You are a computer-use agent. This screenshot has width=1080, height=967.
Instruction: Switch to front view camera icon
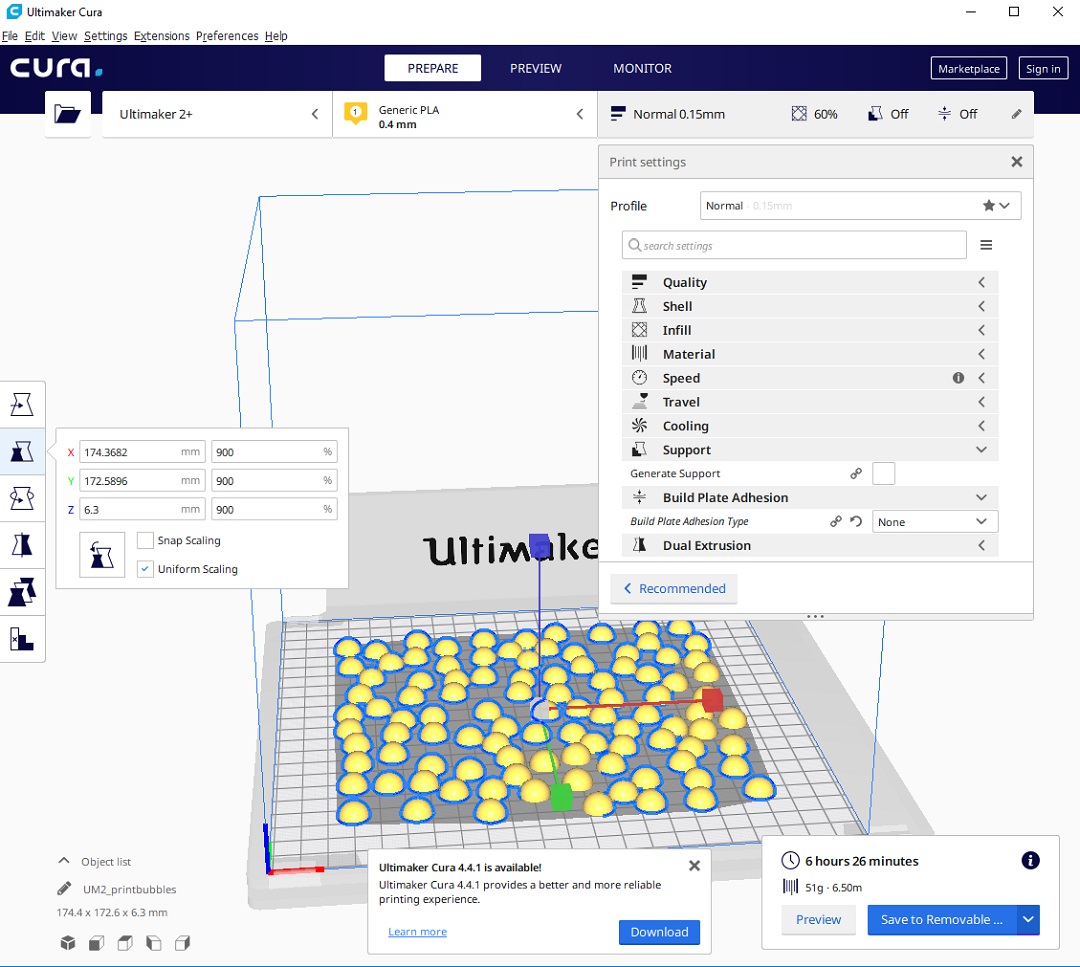pos(96,943)
